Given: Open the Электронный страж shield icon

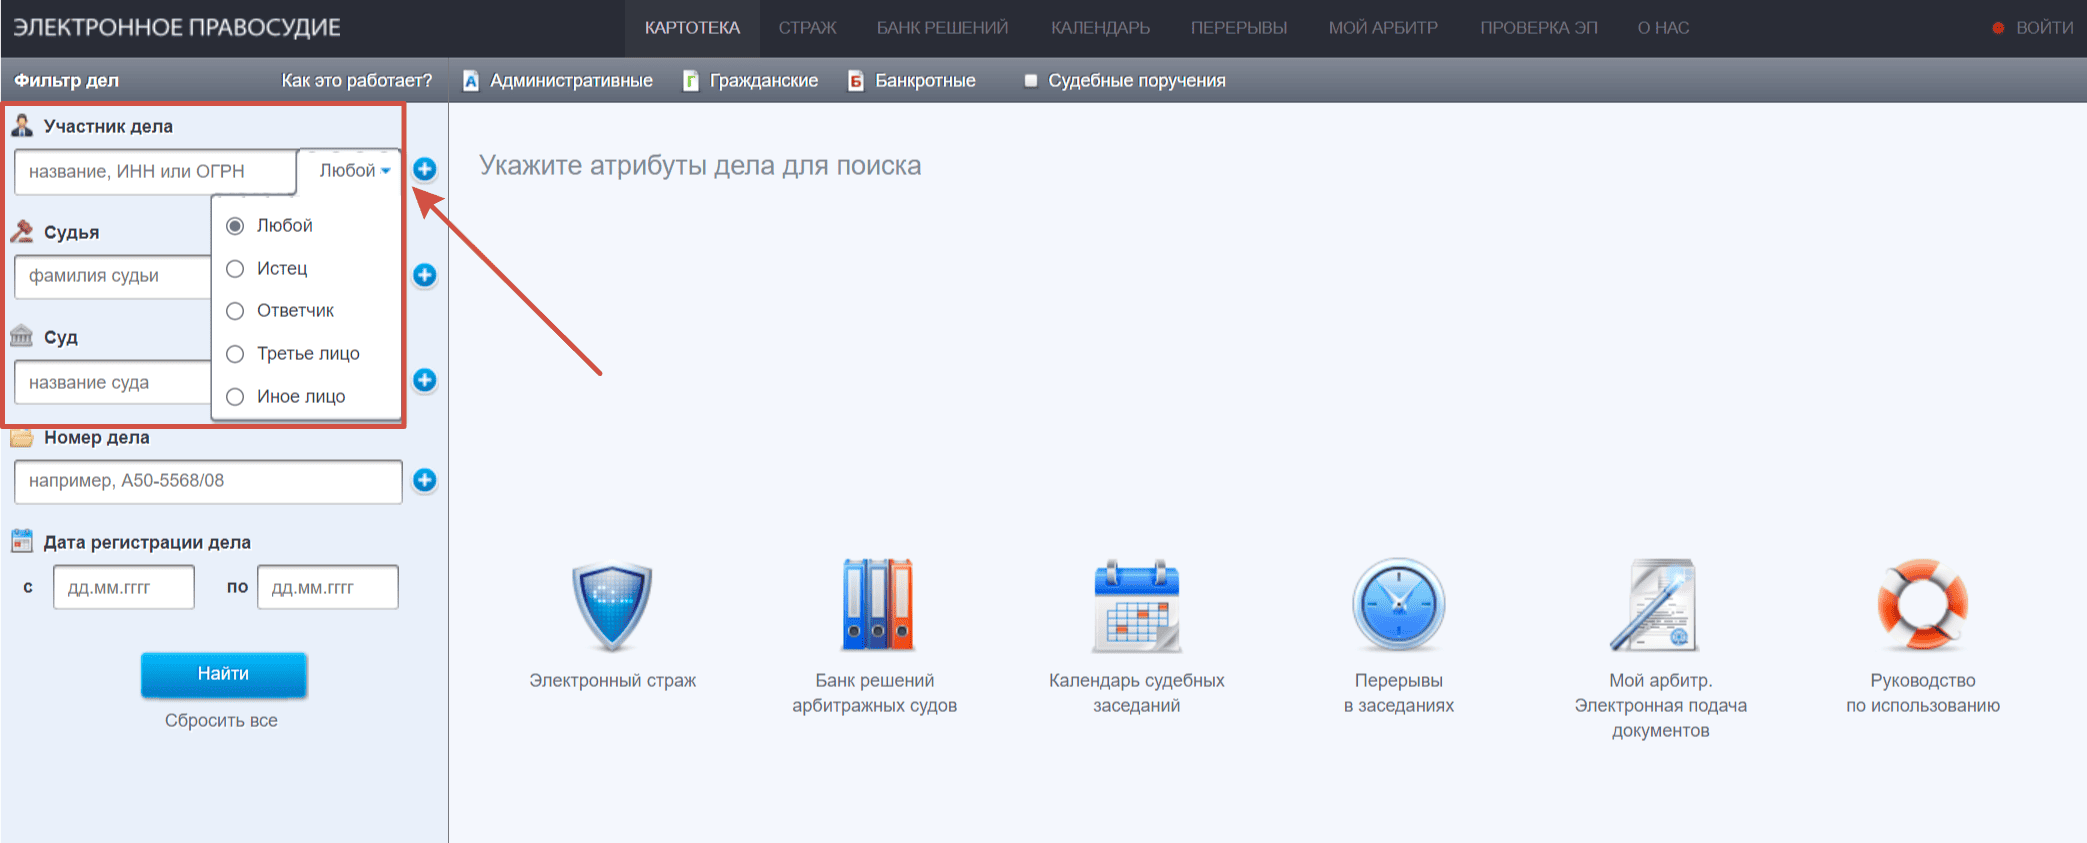Looking at the screenshot, I should coord(612,606).
